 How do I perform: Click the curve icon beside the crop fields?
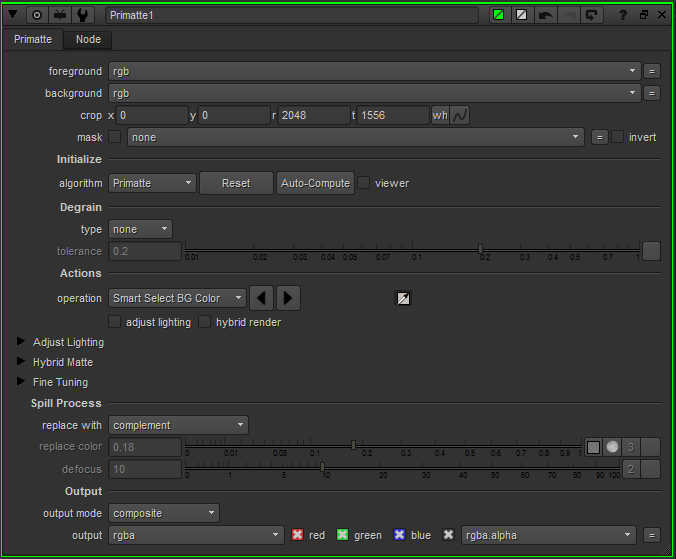pyautogui.click(x=461, y=115)
